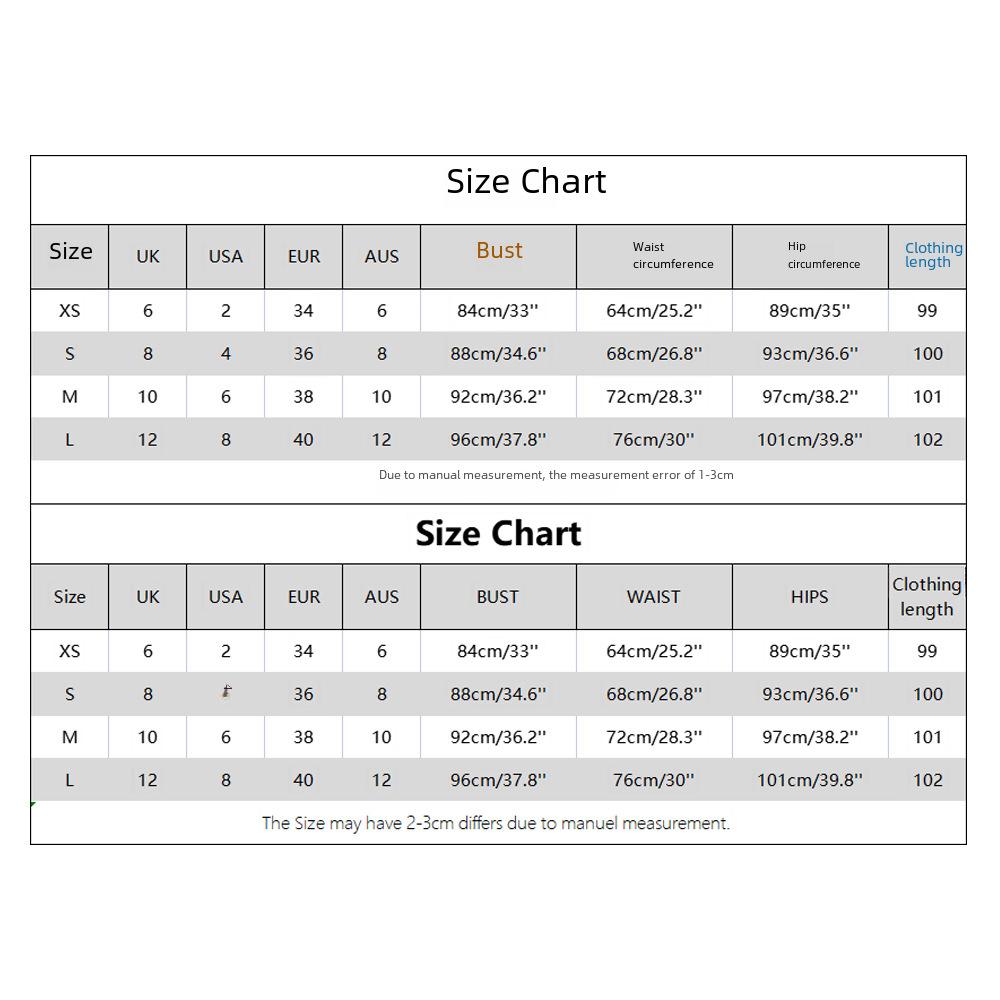Click 76cm/30'' waist cell in lower chart
1000x1000 pixels.
click(653, 780)
